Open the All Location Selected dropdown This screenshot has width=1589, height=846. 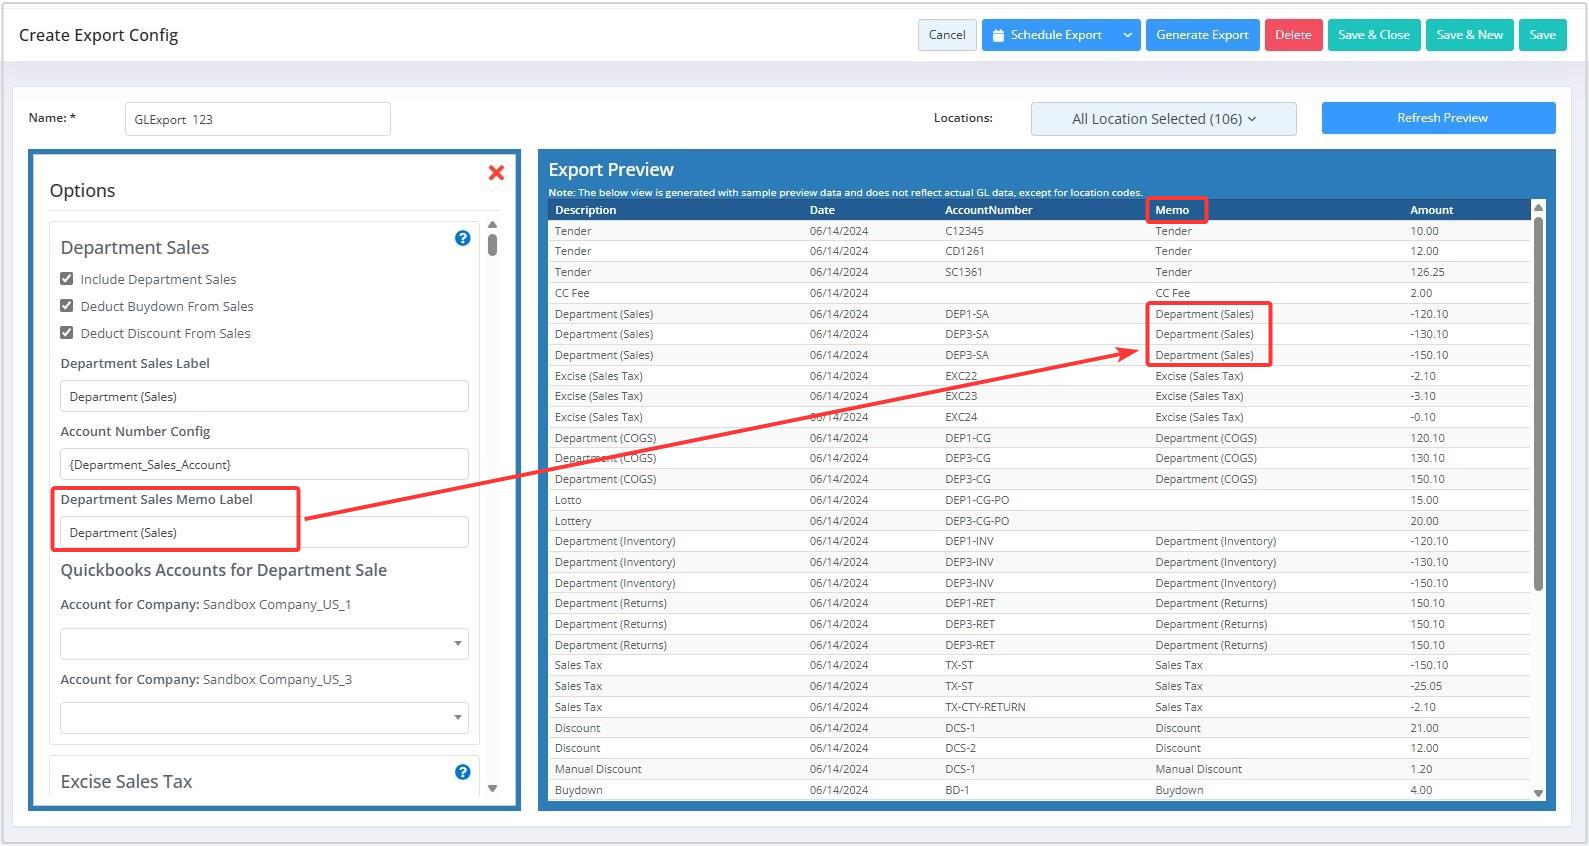(x=1163, y=119)
